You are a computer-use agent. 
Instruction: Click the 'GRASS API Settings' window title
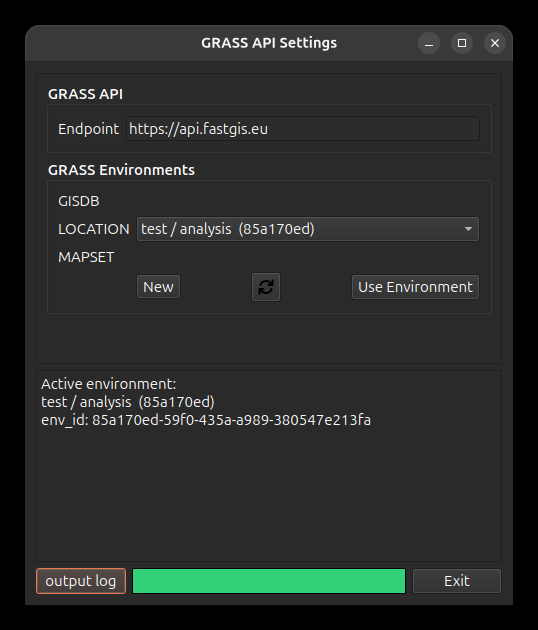(269, 43)
